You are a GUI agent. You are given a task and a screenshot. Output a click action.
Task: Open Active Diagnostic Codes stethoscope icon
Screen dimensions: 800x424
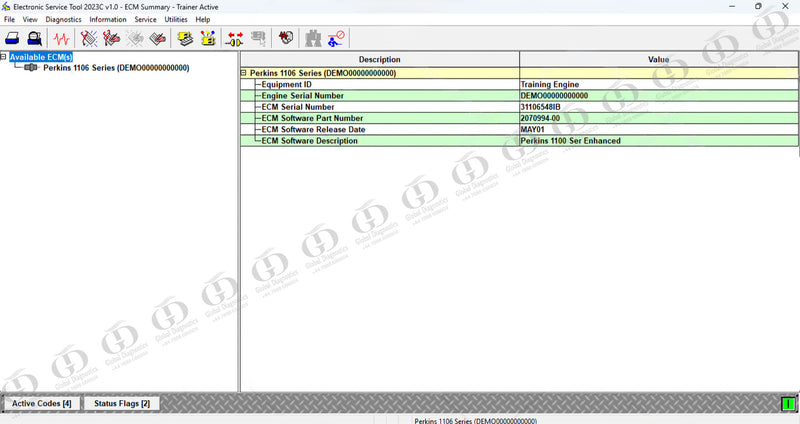[89, 38]
